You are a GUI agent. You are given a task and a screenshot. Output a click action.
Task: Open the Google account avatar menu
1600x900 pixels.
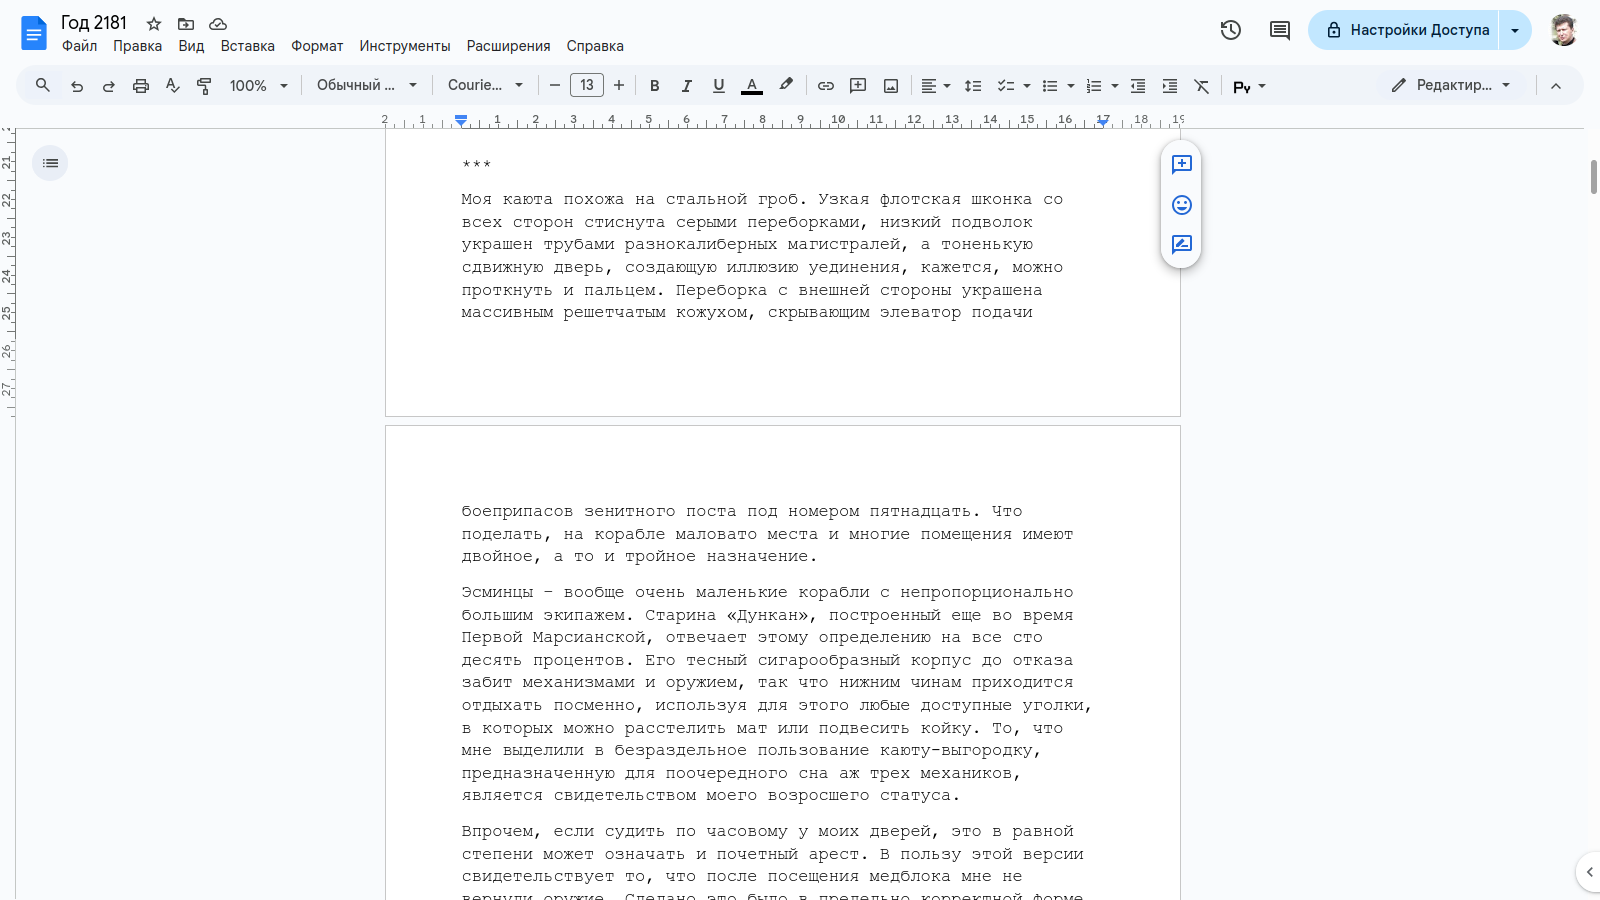tap(1563, 30)
